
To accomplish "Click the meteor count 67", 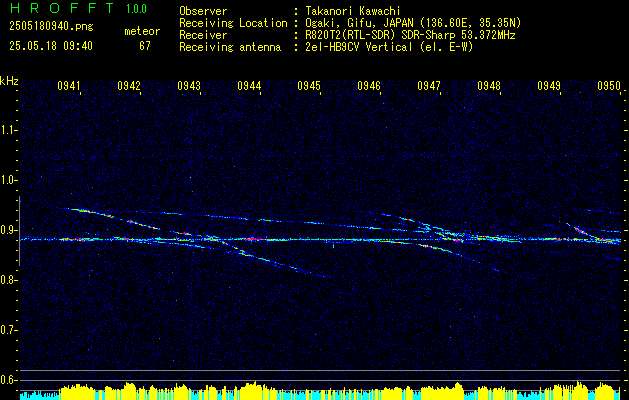I will (145, 46).
